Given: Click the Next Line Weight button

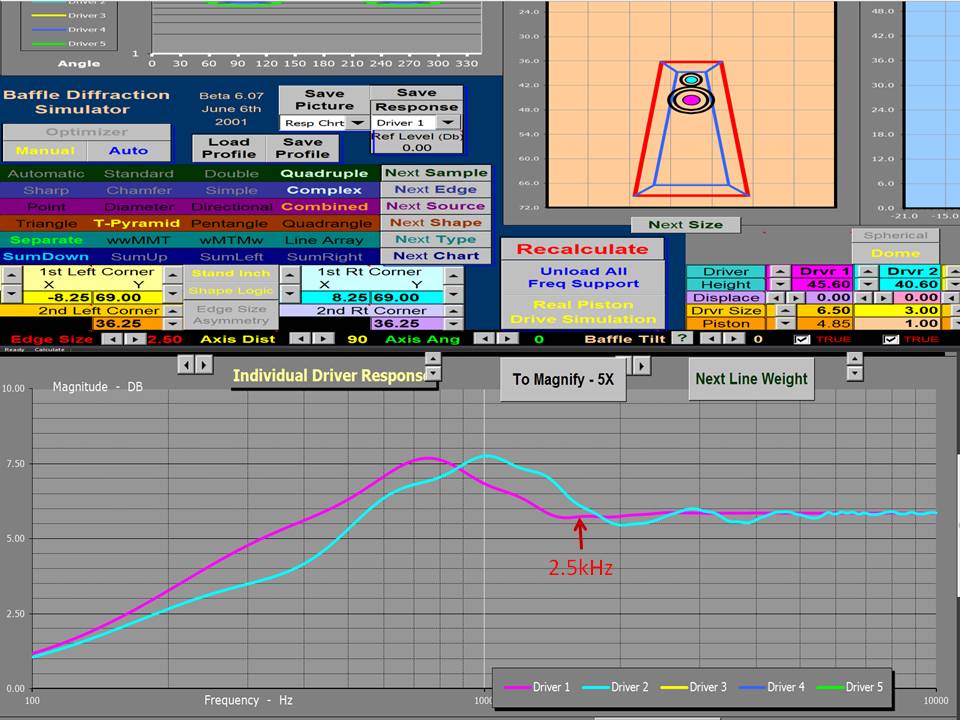Looking at the screenshot, I should pos(751,379).
